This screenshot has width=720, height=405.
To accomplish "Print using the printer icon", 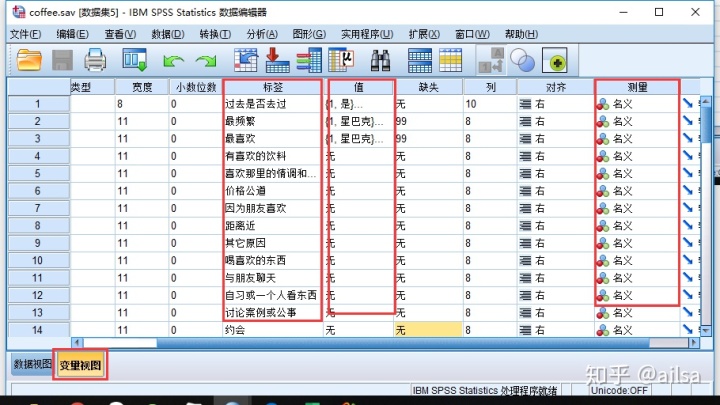I will [x=95, y=60].
